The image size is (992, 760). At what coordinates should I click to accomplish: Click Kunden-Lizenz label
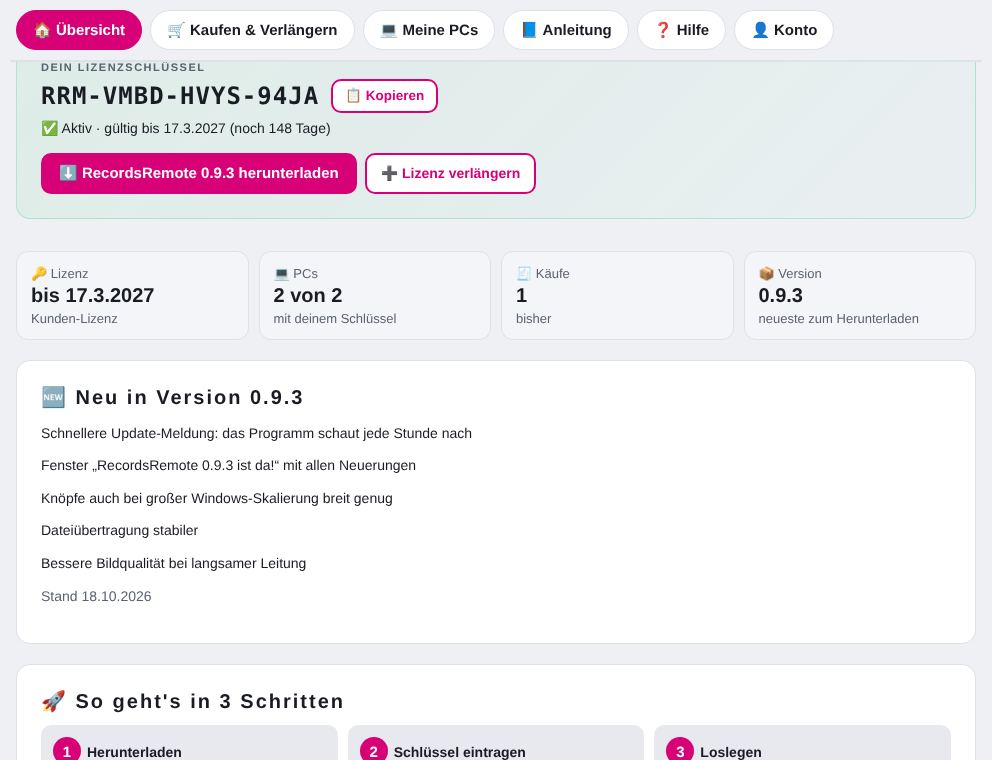click(74, 319)
